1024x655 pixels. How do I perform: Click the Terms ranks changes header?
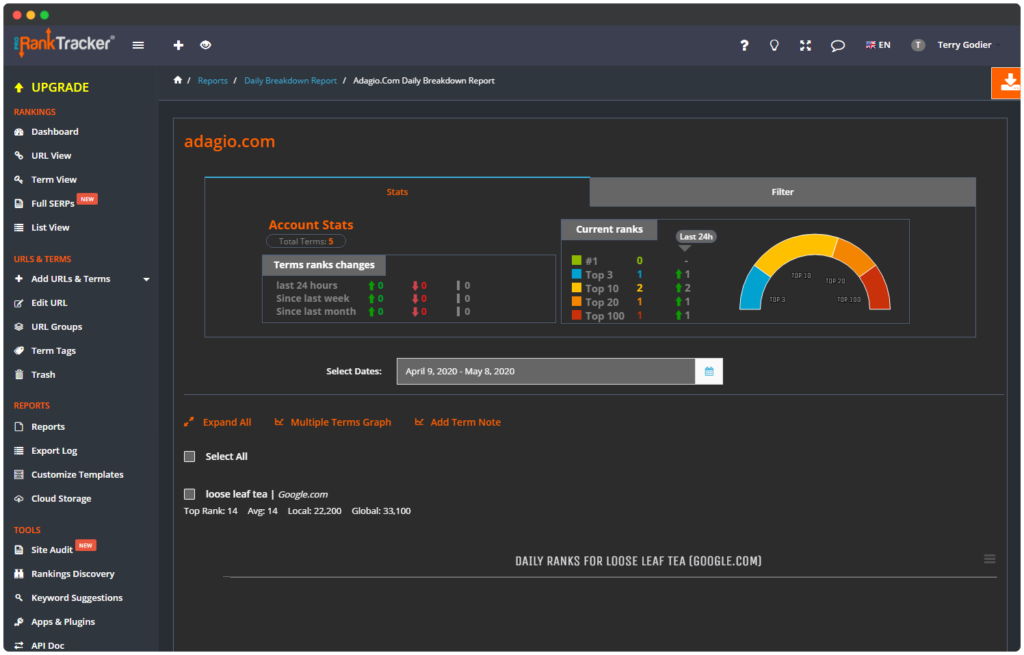tap(324, 265)
